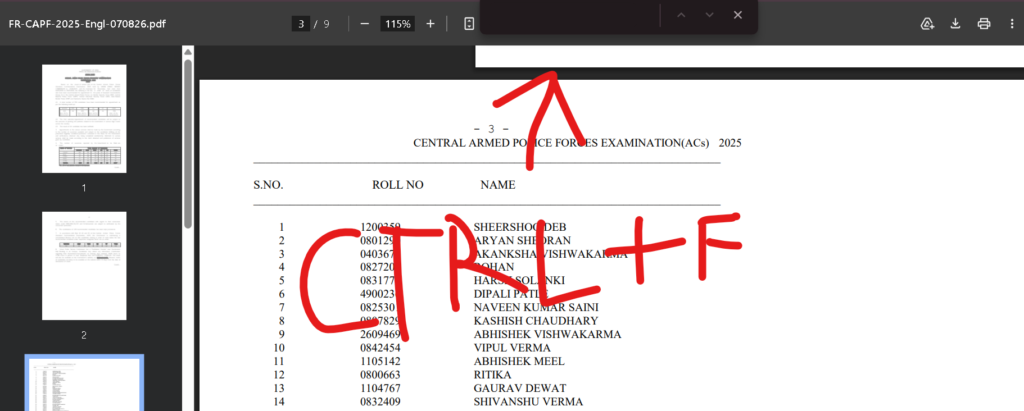The width and height of the screenshot is (1024, 411).
Task: Select the highlighted page 3 thumbnail
Action: tap(84, 384)
